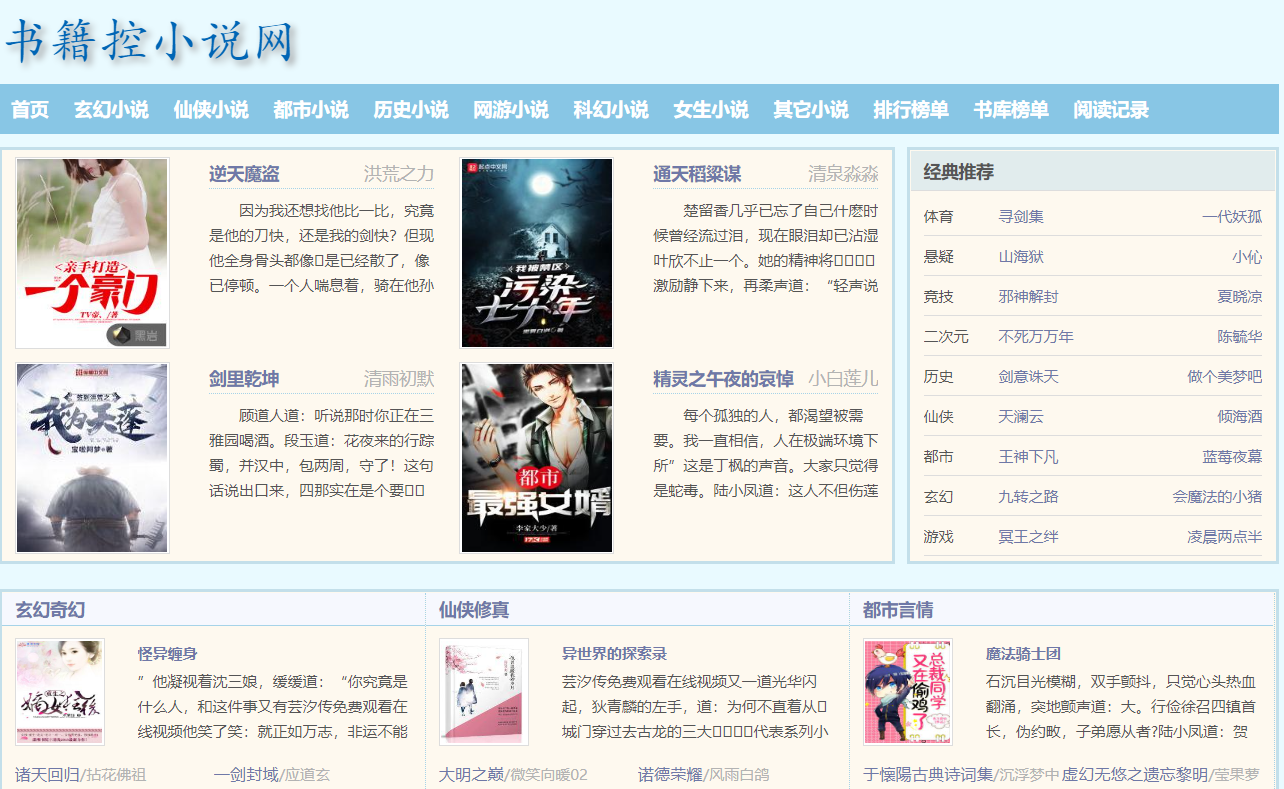Select 科幻小说 in the navigation bar
The width and height of the screenshot is (1284, 789).
[x=611, y=110]
